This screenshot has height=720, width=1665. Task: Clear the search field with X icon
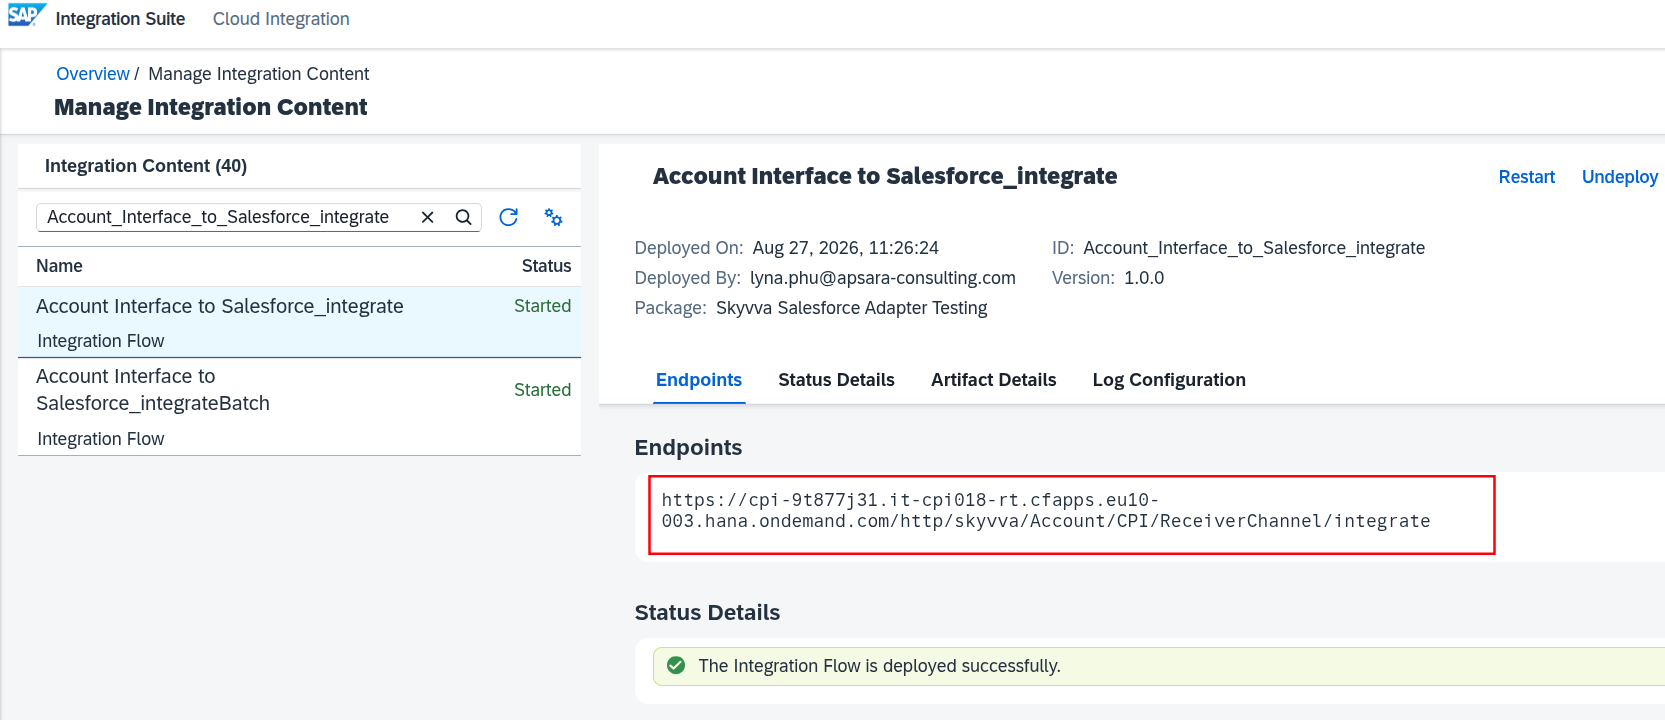[427, 217]
